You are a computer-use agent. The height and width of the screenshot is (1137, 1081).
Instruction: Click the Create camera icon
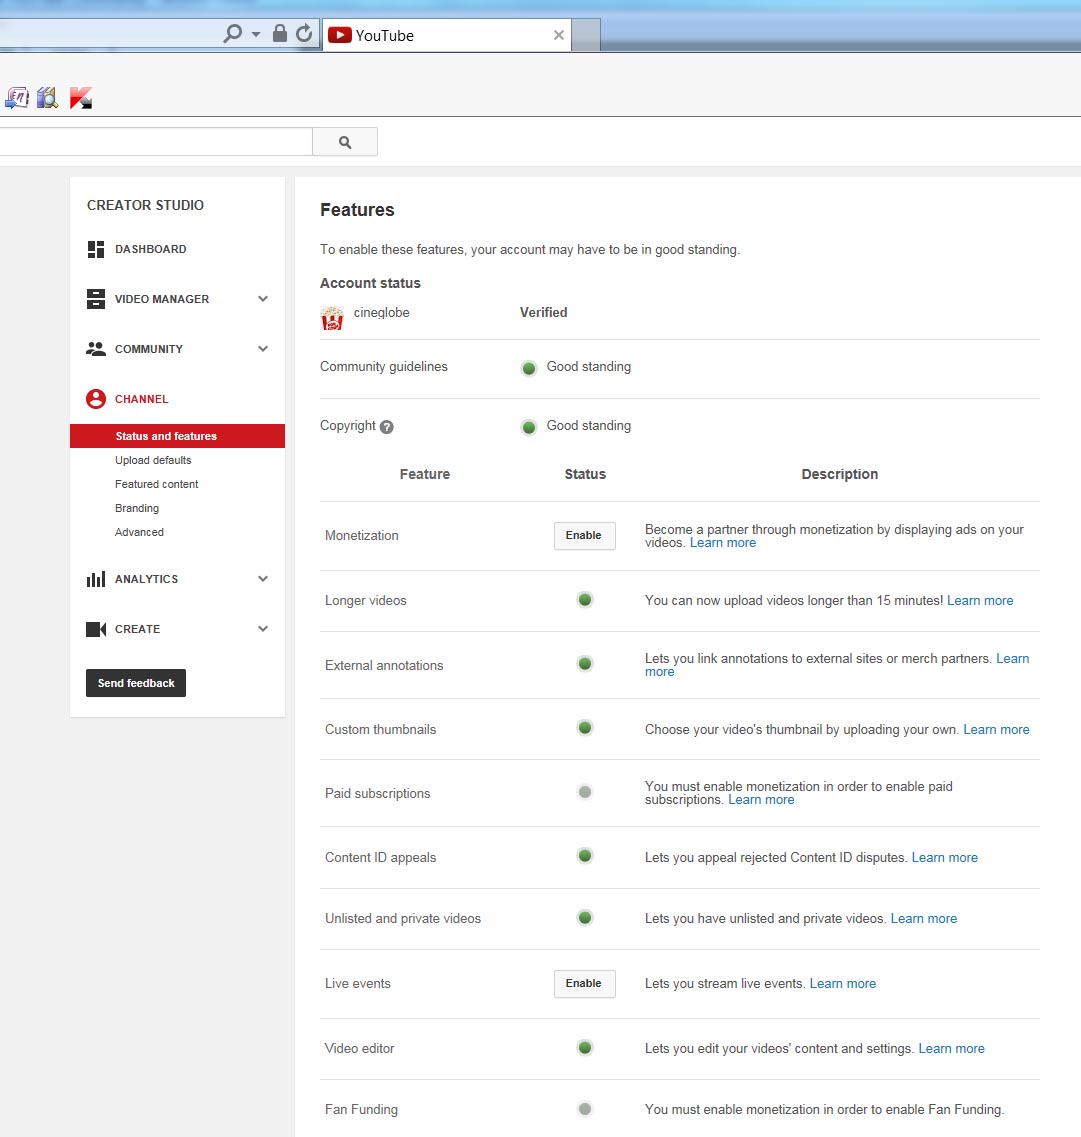pyautogui.click(x=96, y=629)
